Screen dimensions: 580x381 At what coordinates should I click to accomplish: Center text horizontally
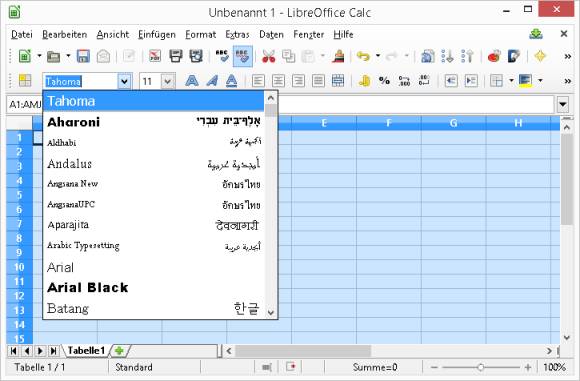point(278,81)
